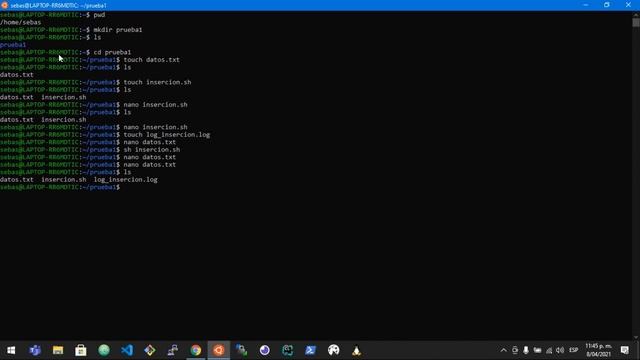Open the green round app on the taskbar

(x=104, y=350)
